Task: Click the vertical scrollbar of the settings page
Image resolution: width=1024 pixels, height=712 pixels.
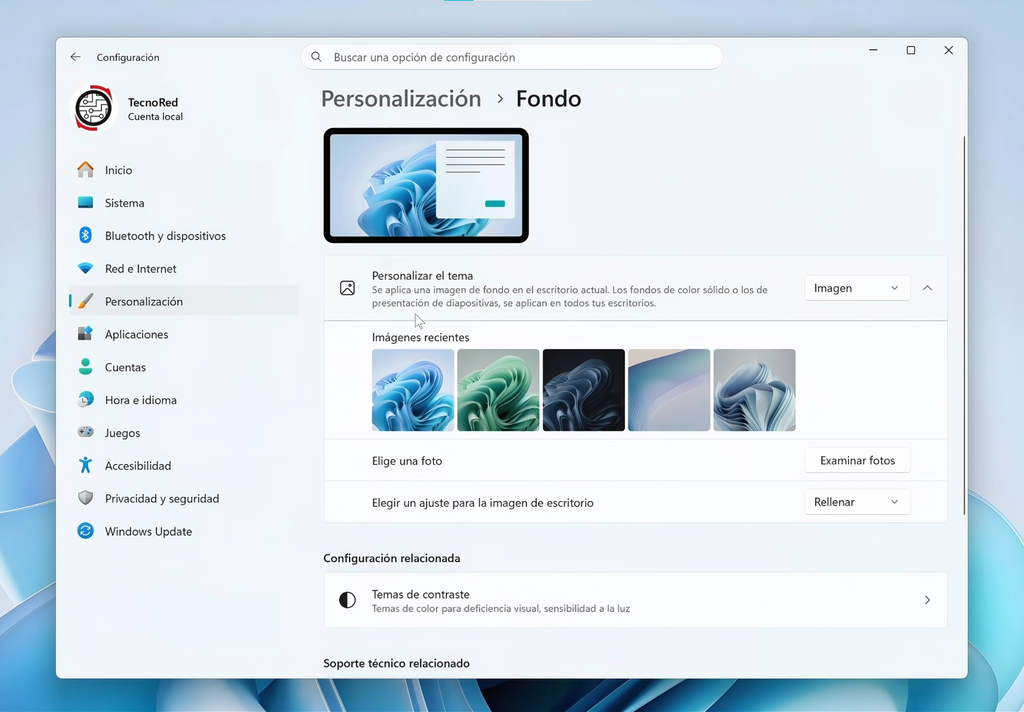Action: (x=964, y=325)
